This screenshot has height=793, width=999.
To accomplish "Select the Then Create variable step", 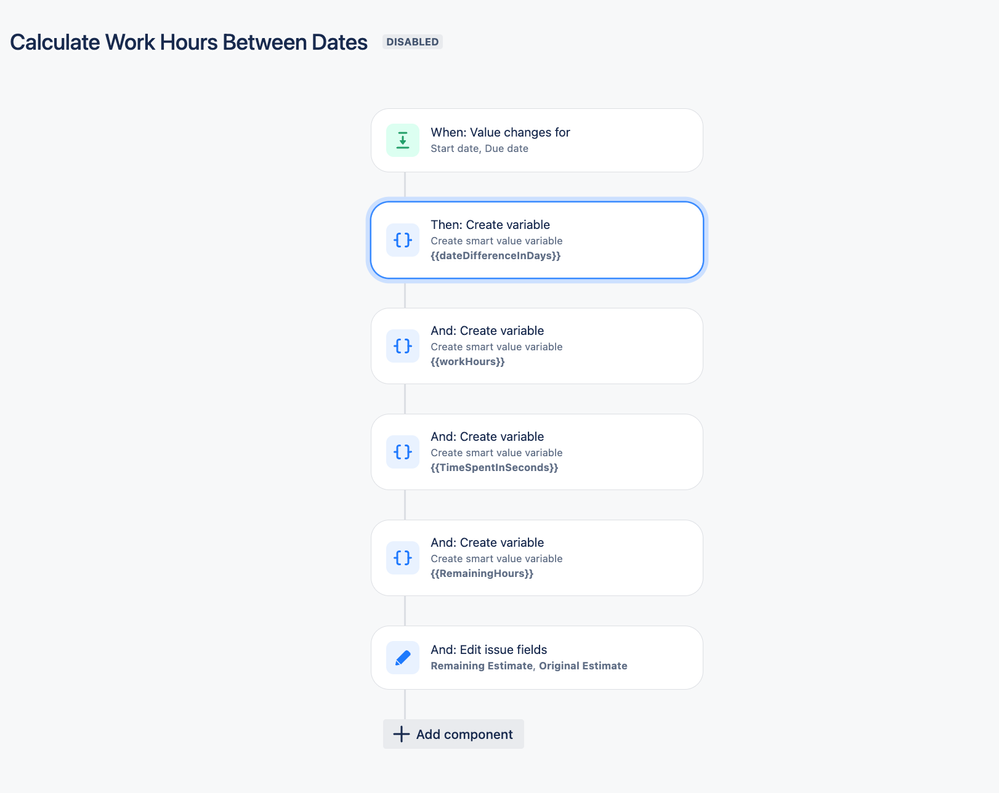I will pos(537,240).
